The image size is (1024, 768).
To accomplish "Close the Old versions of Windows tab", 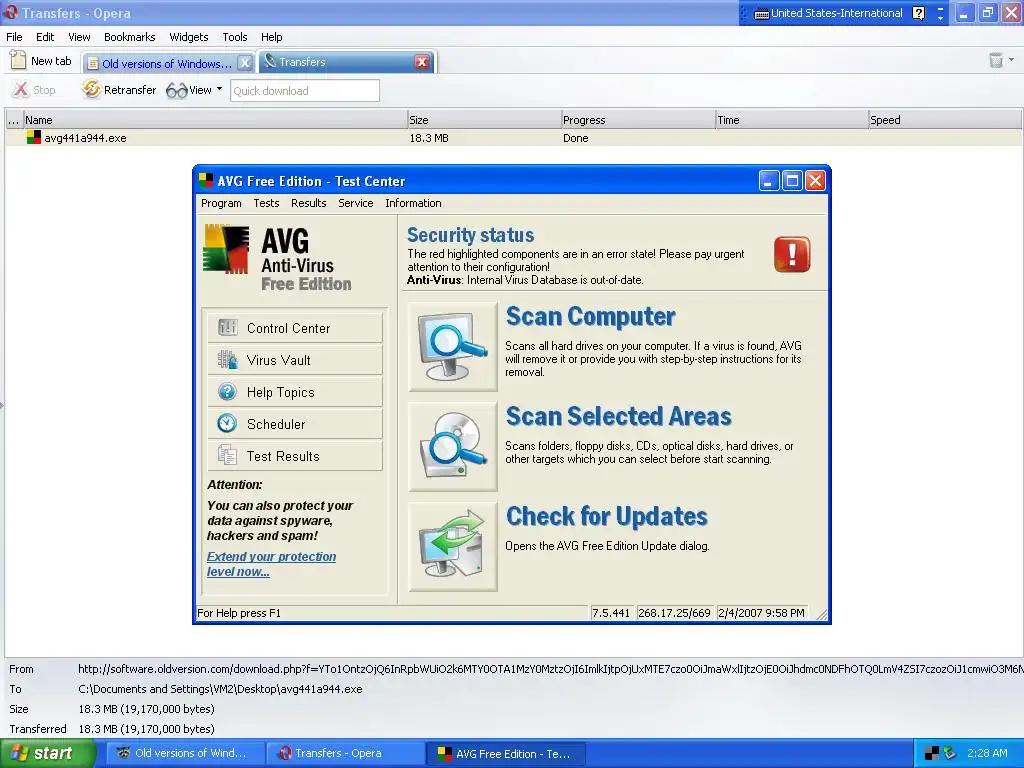I will pyautogui.click(x=244, y=63).
